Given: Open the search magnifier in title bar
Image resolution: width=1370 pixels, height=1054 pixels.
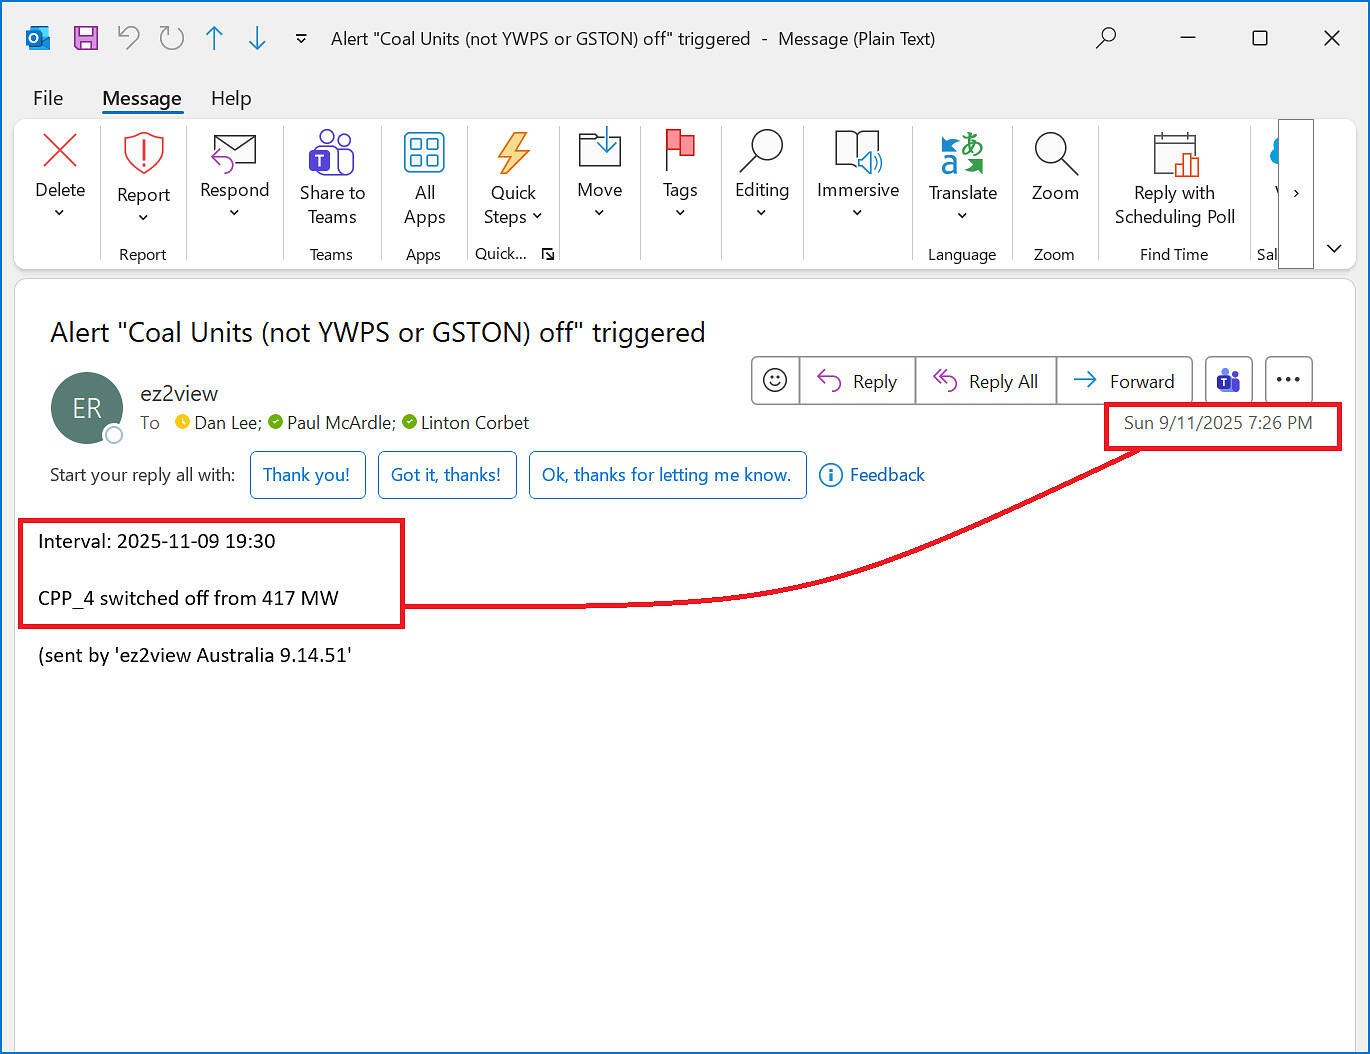Looking at the screenshot, I should click(1105, 38).
